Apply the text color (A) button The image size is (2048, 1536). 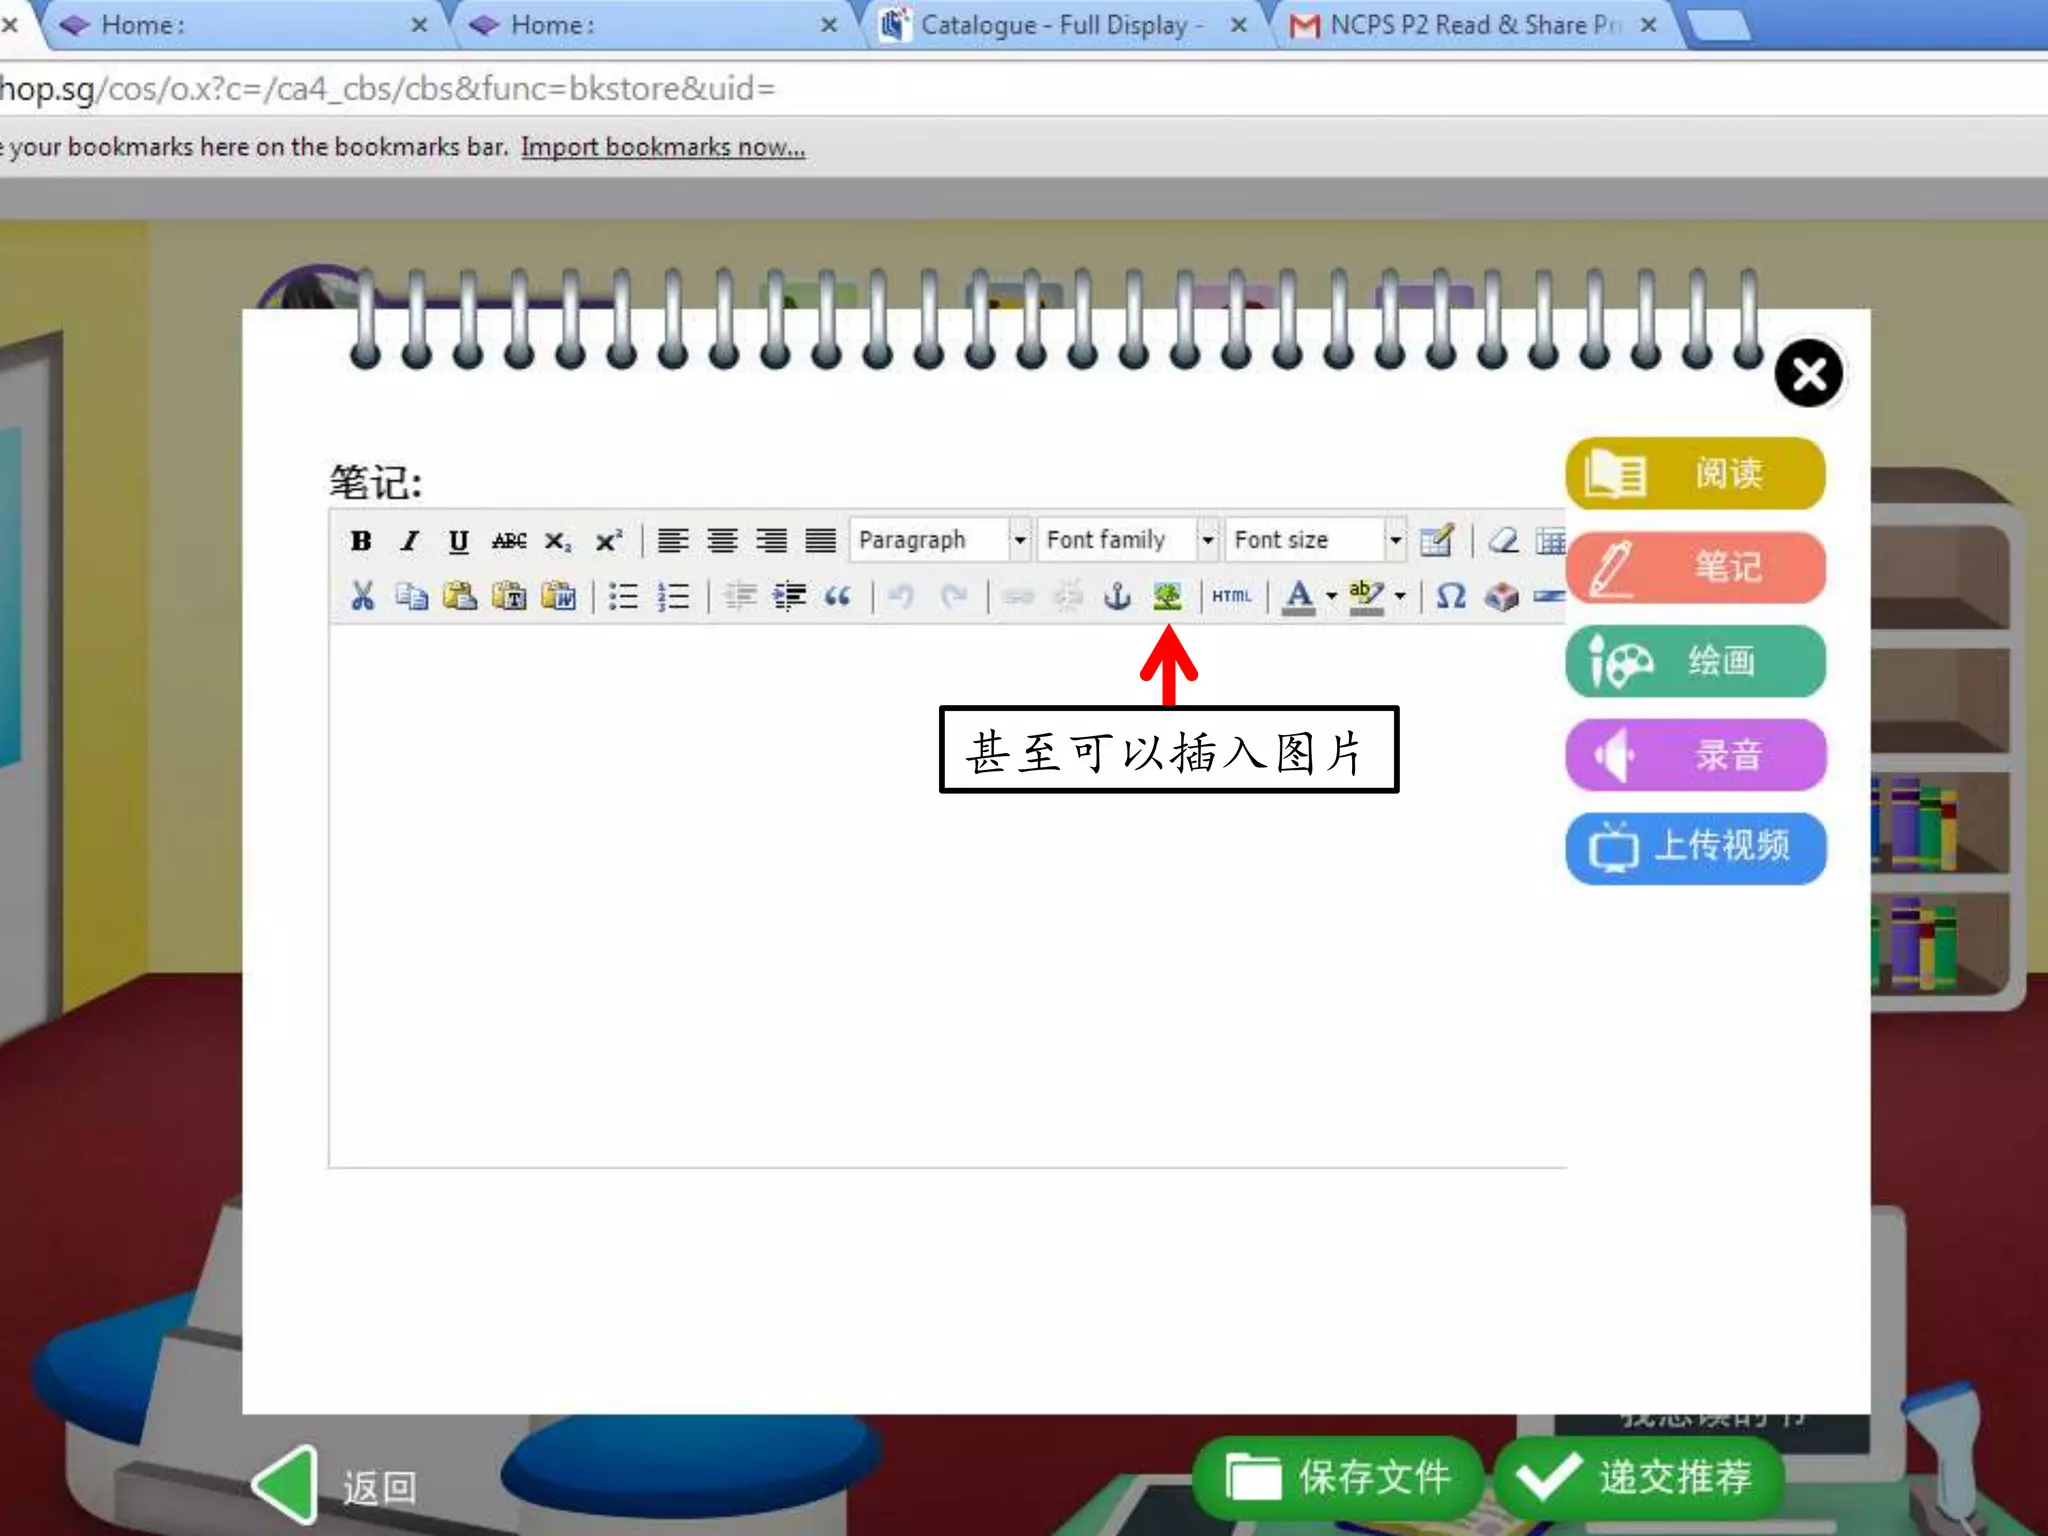[1299, 597]
